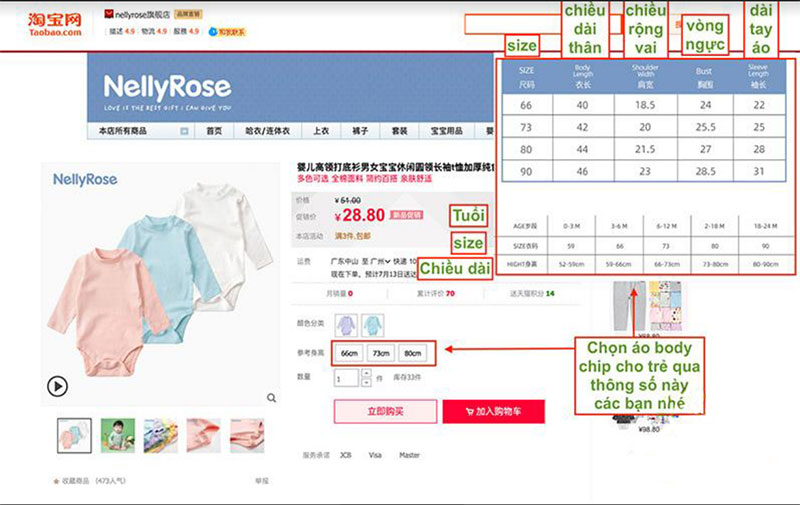The width and height of the screenshot is (800, 505).
Task: Click the Visa service label
Action: coord(375,455)
